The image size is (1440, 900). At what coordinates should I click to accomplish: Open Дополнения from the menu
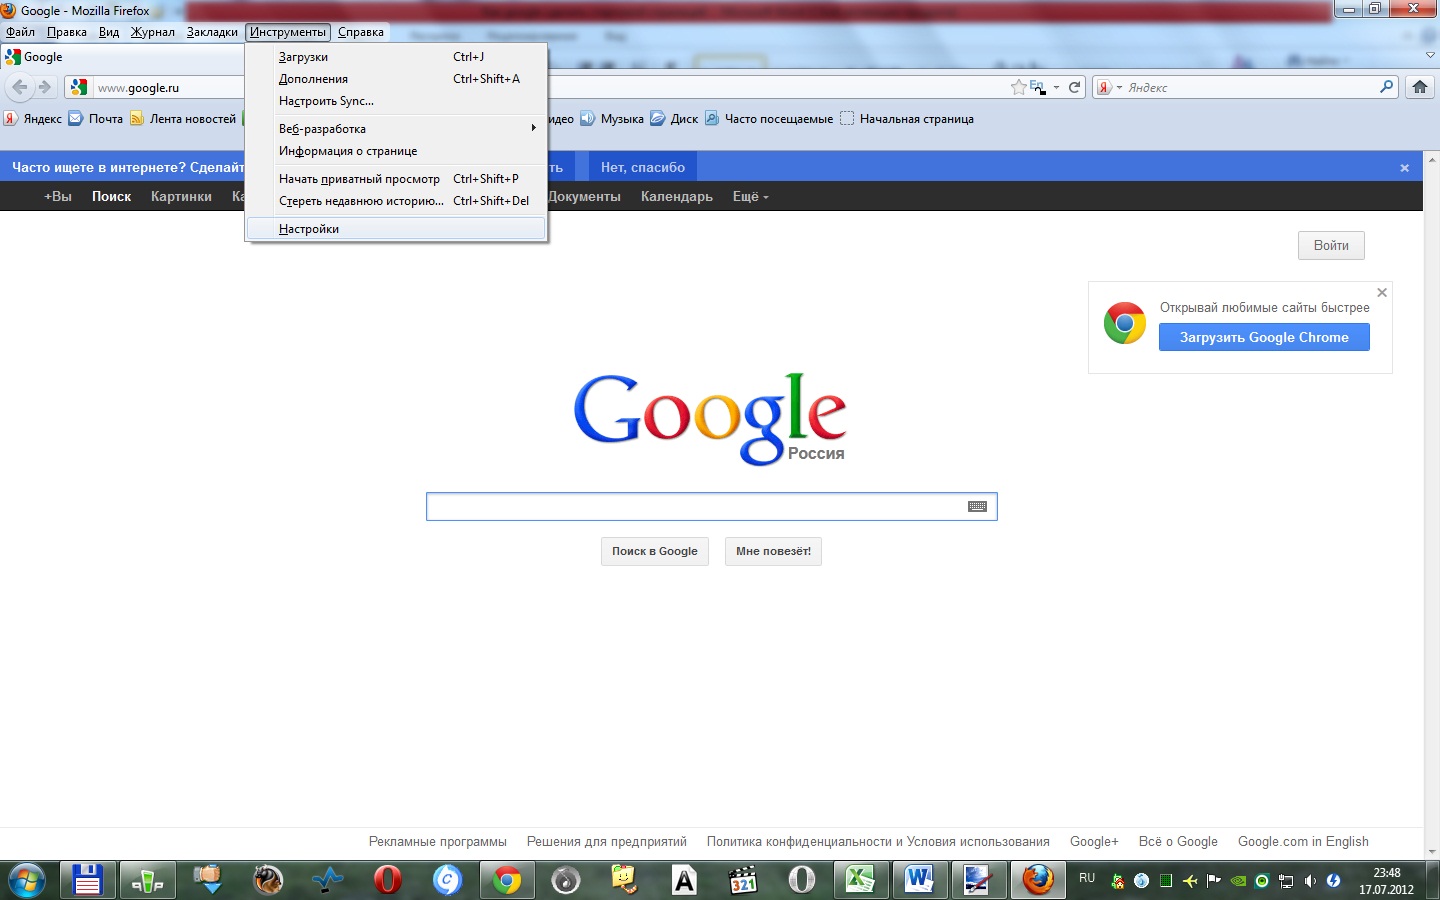[396, 79]
